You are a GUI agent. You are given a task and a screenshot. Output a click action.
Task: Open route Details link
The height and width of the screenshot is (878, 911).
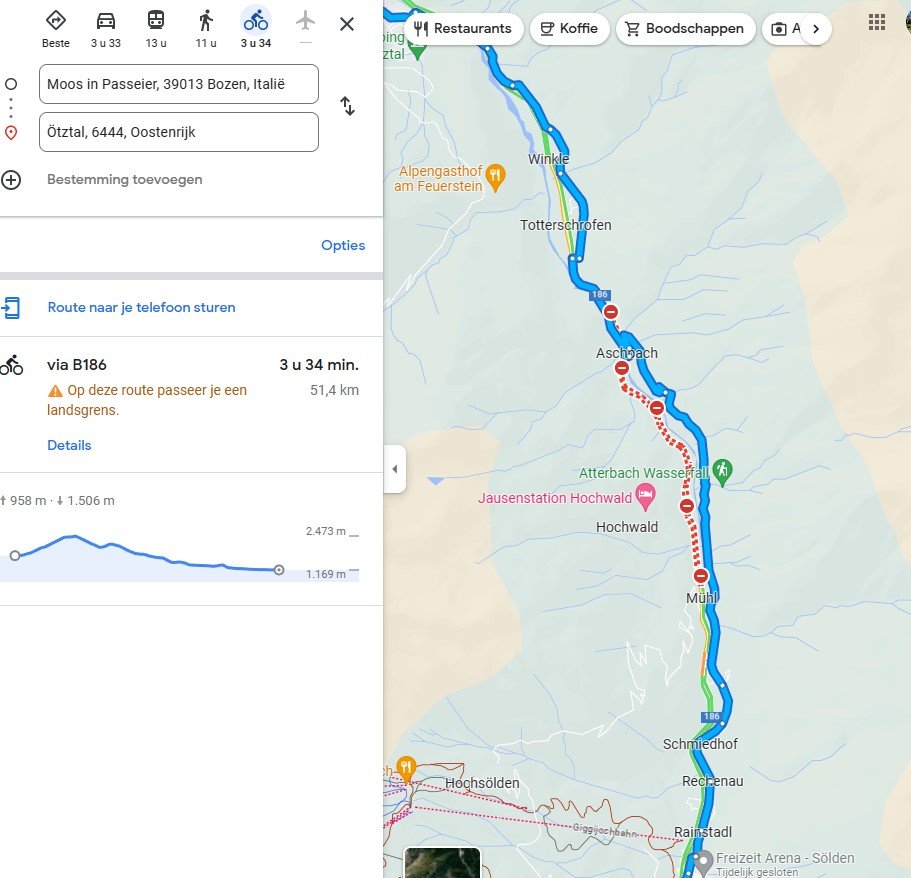69,445
